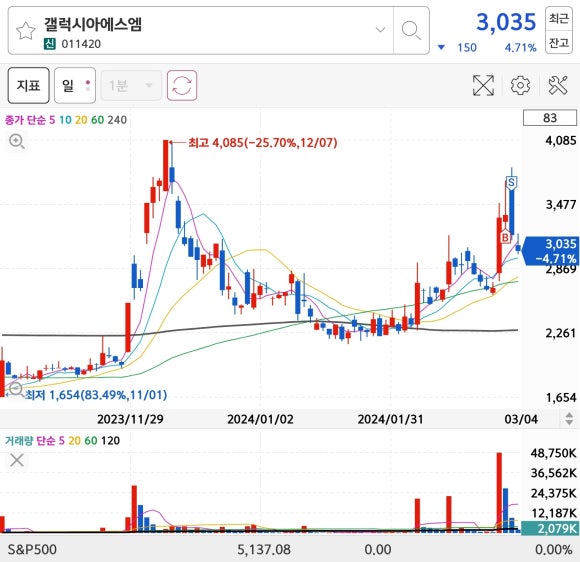Edit the candle count field showing 83
The image size is (580, 562).
point(550,118)
